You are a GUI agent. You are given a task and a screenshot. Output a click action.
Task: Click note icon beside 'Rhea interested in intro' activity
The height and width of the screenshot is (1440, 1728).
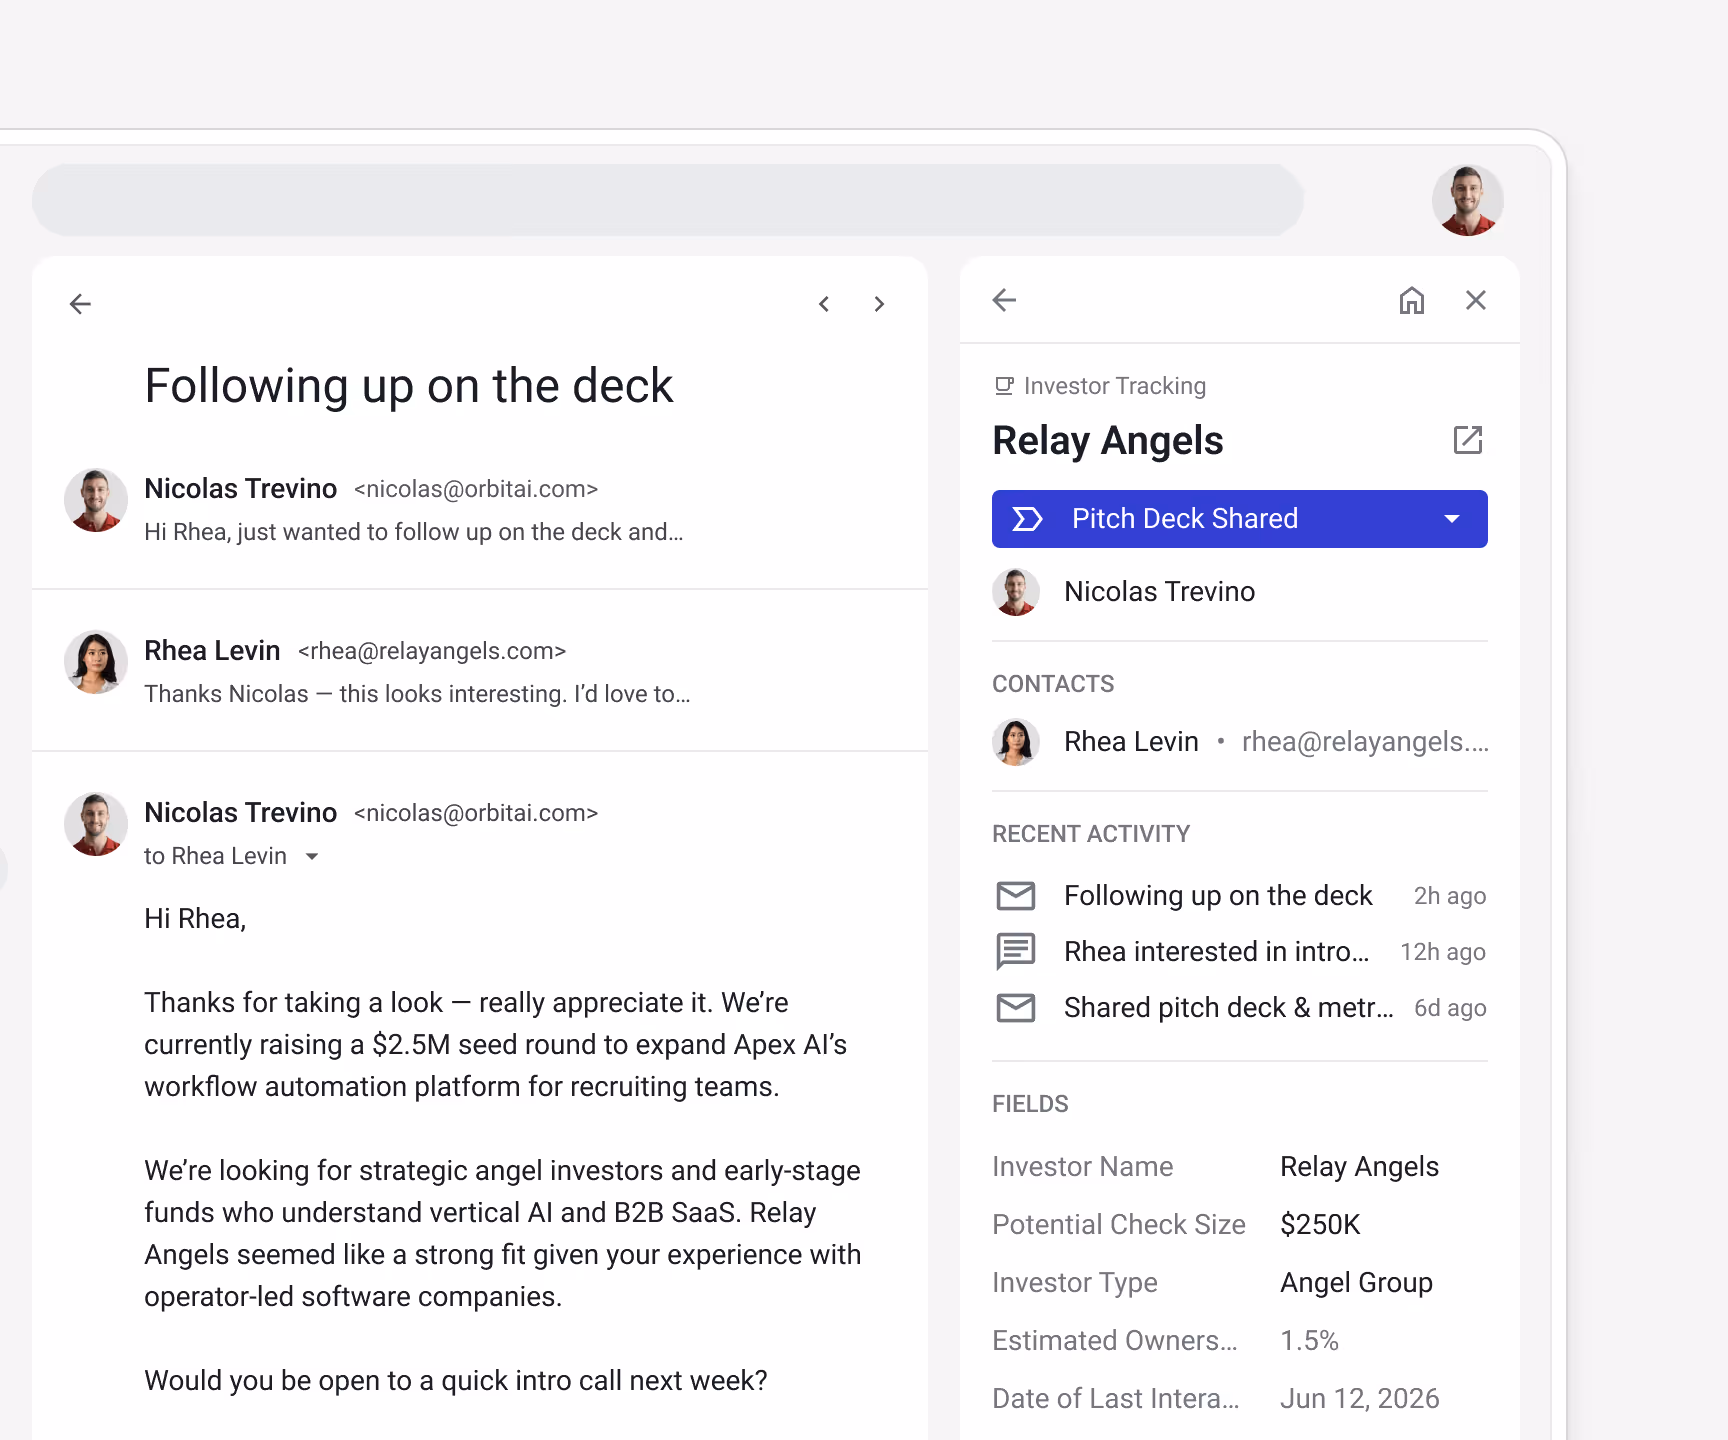(1016, 951)
